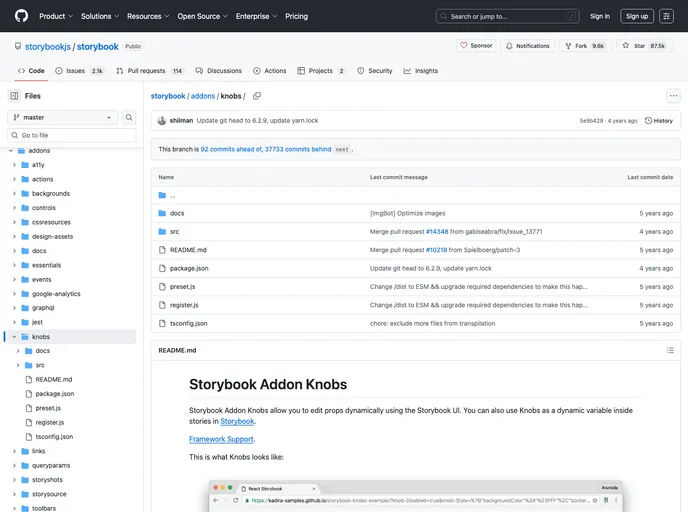The height and width of the screenshot is (512, 688).
Task: Open README outline list icon
Action: click(x=670, y=350)
